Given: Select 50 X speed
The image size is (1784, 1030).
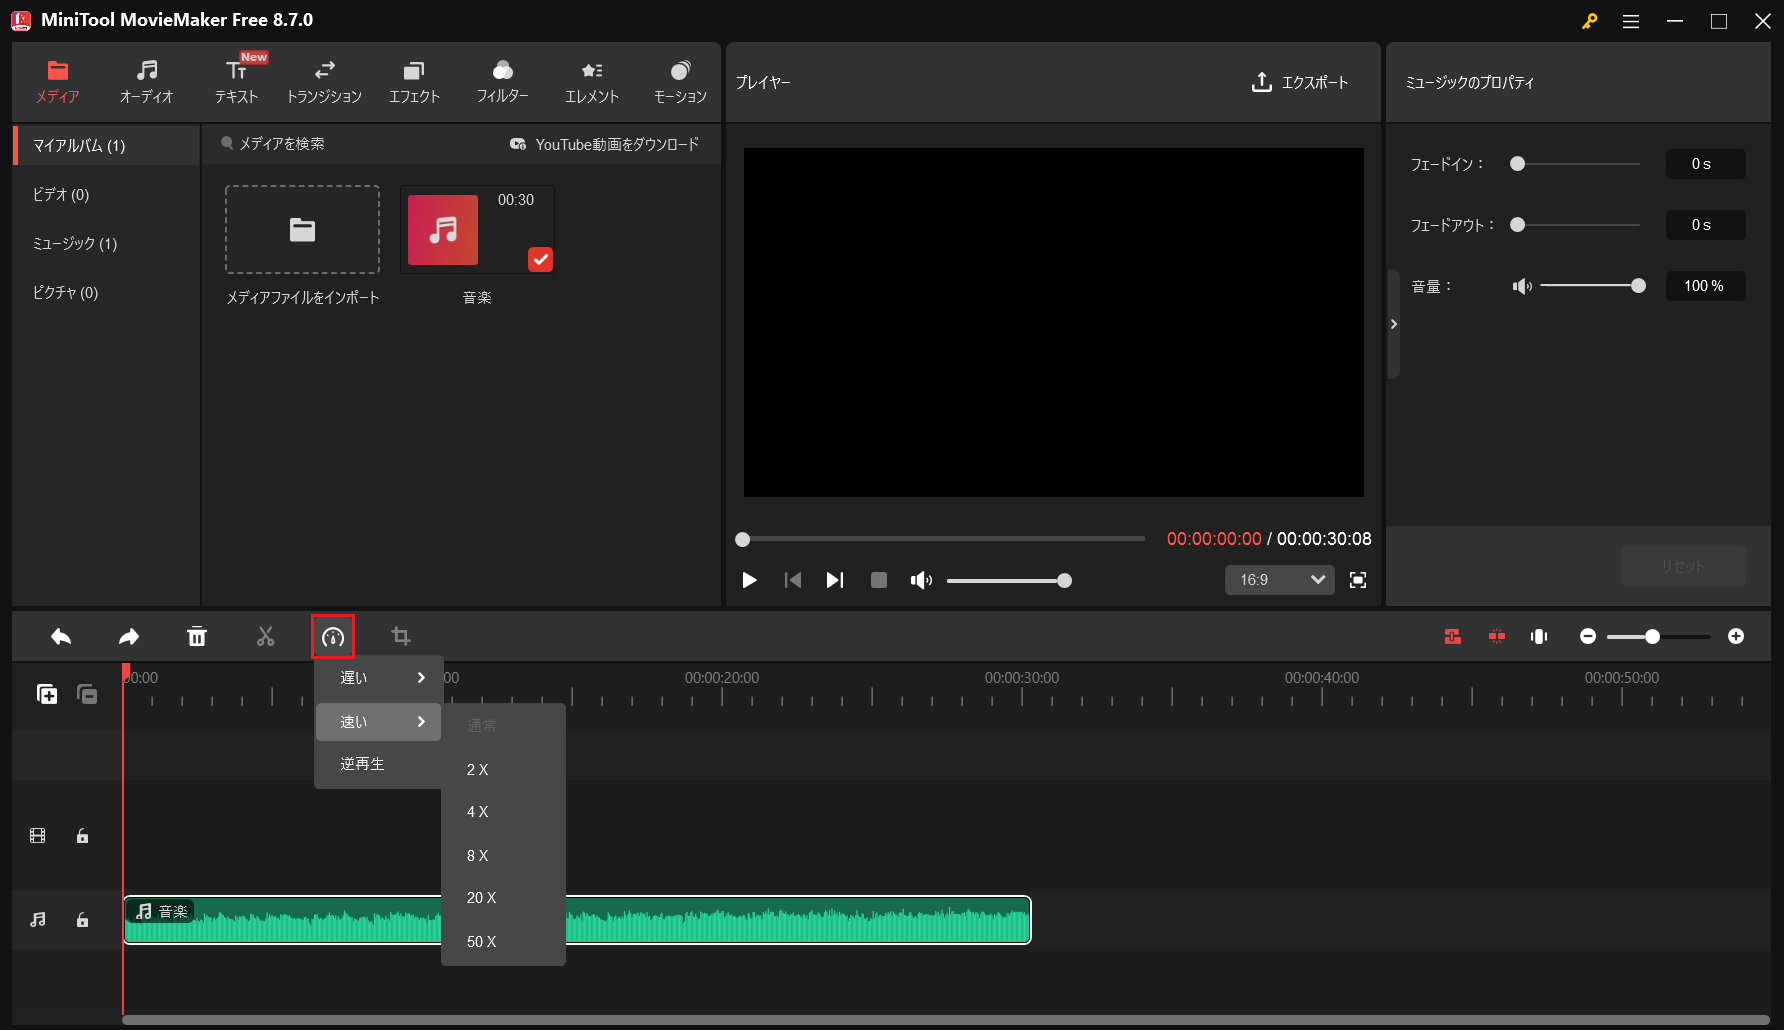Looking at the screenshot, I should [504, 942].
